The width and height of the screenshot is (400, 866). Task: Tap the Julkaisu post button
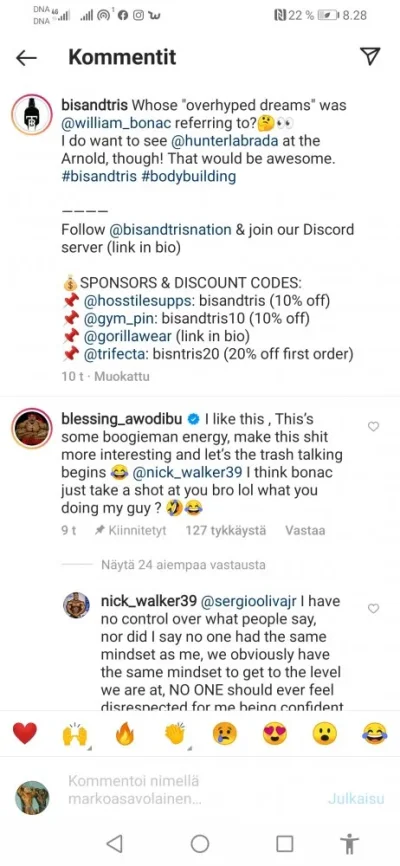[356, 799]
